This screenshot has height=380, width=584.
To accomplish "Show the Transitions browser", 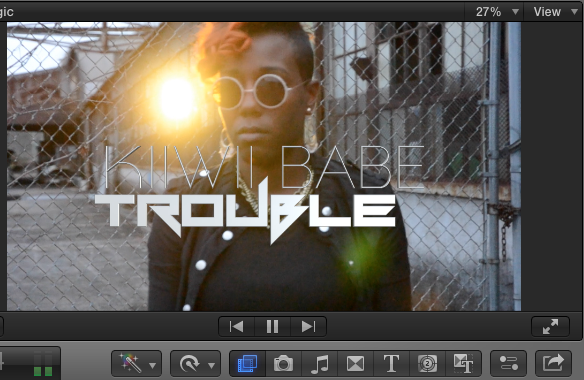I will tap(355, 363).
